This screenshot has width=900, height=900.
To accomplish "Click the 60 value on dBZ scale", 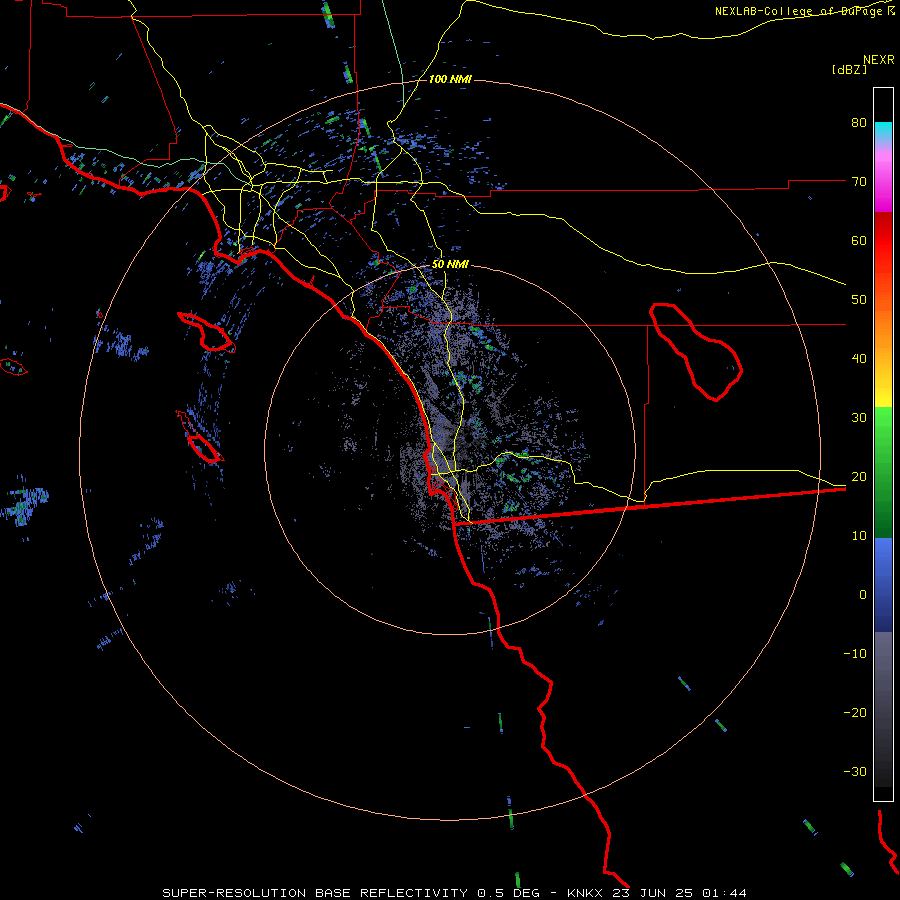I will (859, 240).
